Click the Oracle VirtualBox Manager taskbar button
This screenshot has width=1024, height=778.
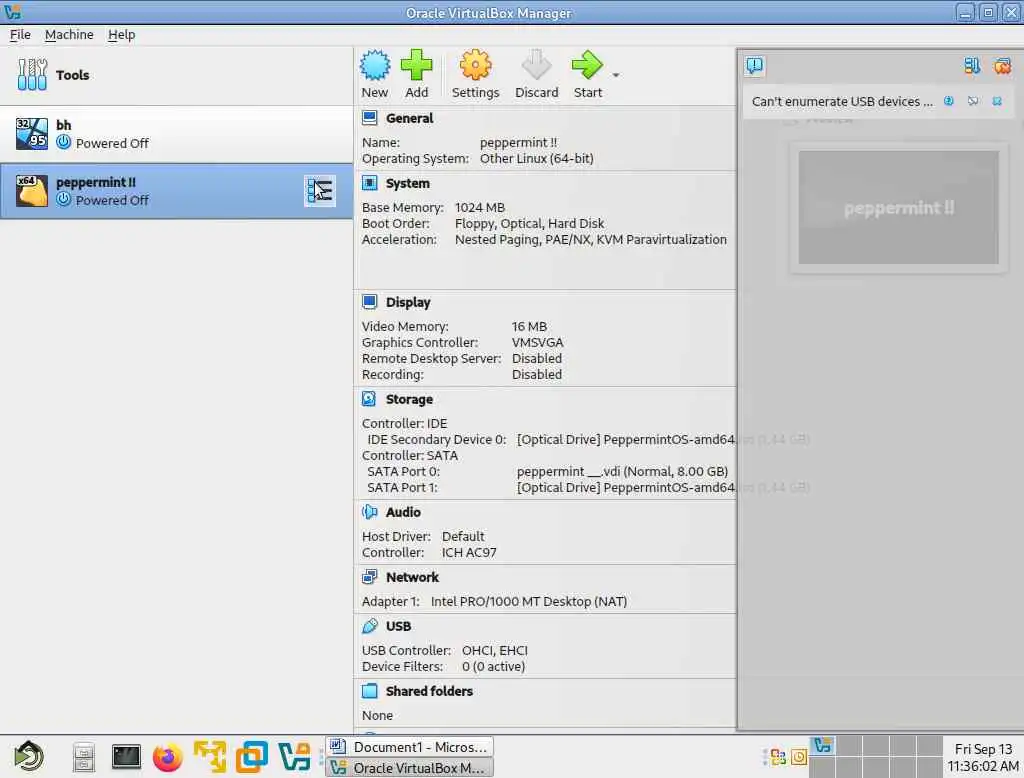coord(409,768)
